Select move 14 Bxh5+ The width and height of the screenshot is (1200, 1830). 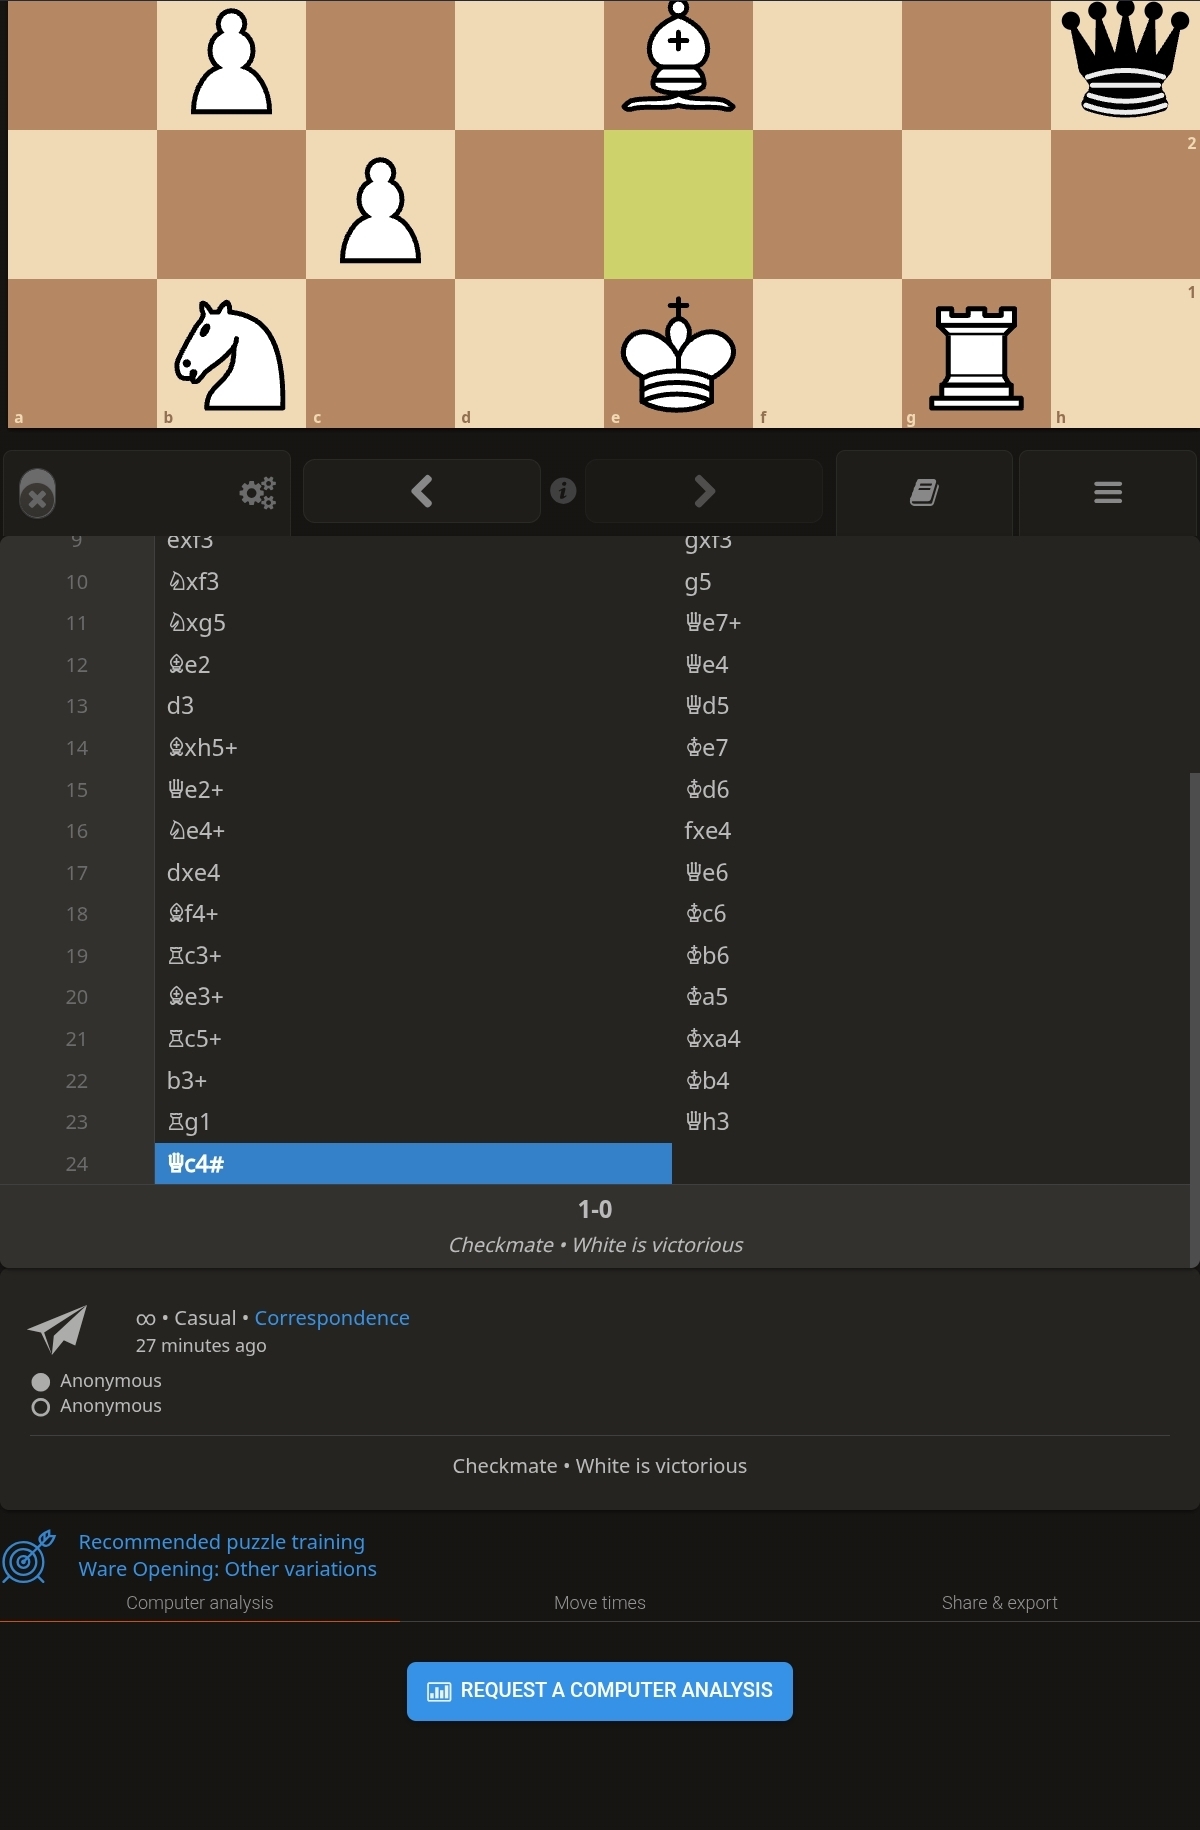coord(413,747)
